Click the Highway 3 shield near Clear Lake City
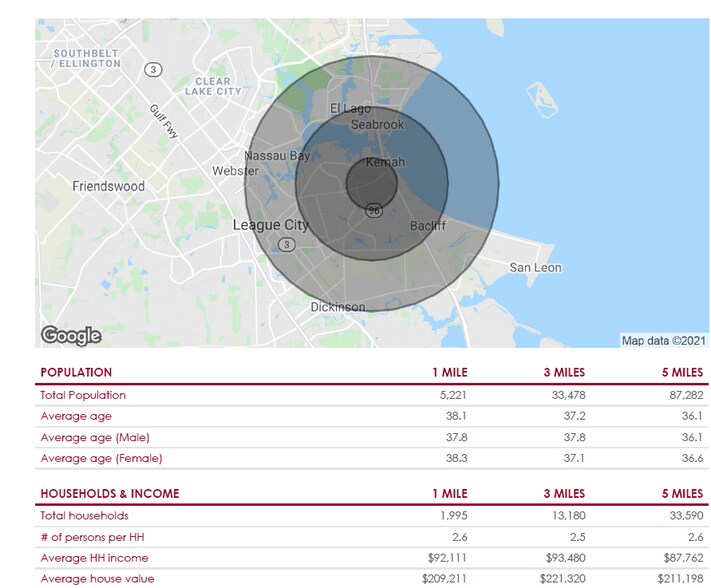The height and width of the screenshot is (588, 711). [152, 69]
